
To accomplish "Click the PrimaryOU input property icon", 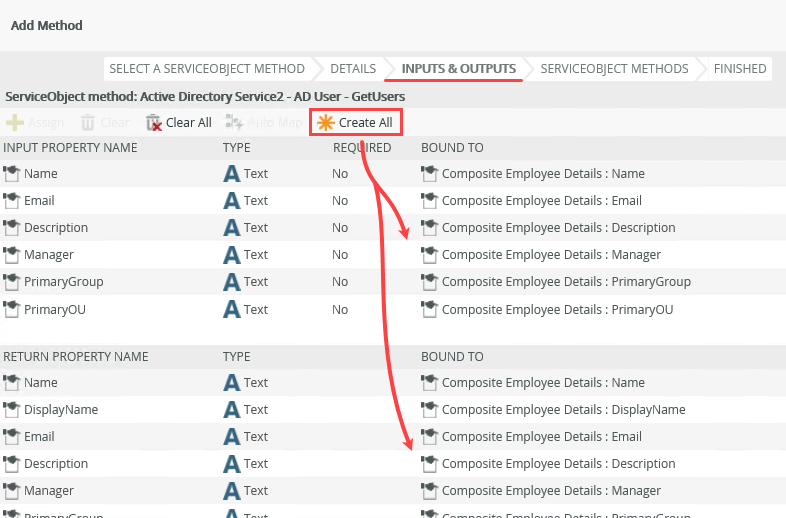I will (x=12, y=309).
